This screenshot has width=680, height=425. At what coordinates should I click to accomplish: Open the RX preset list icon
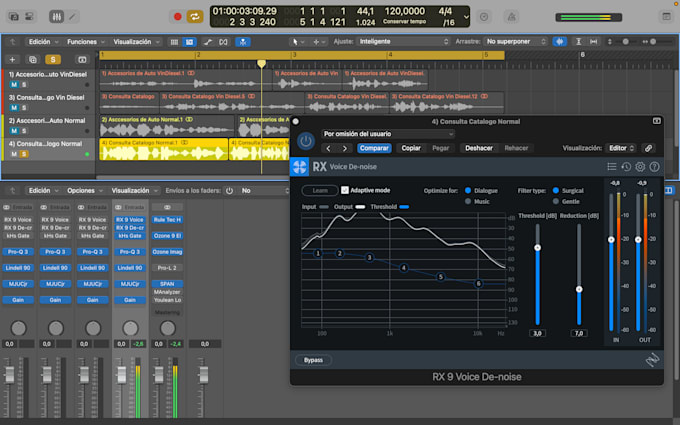click(x=611, y=166)
